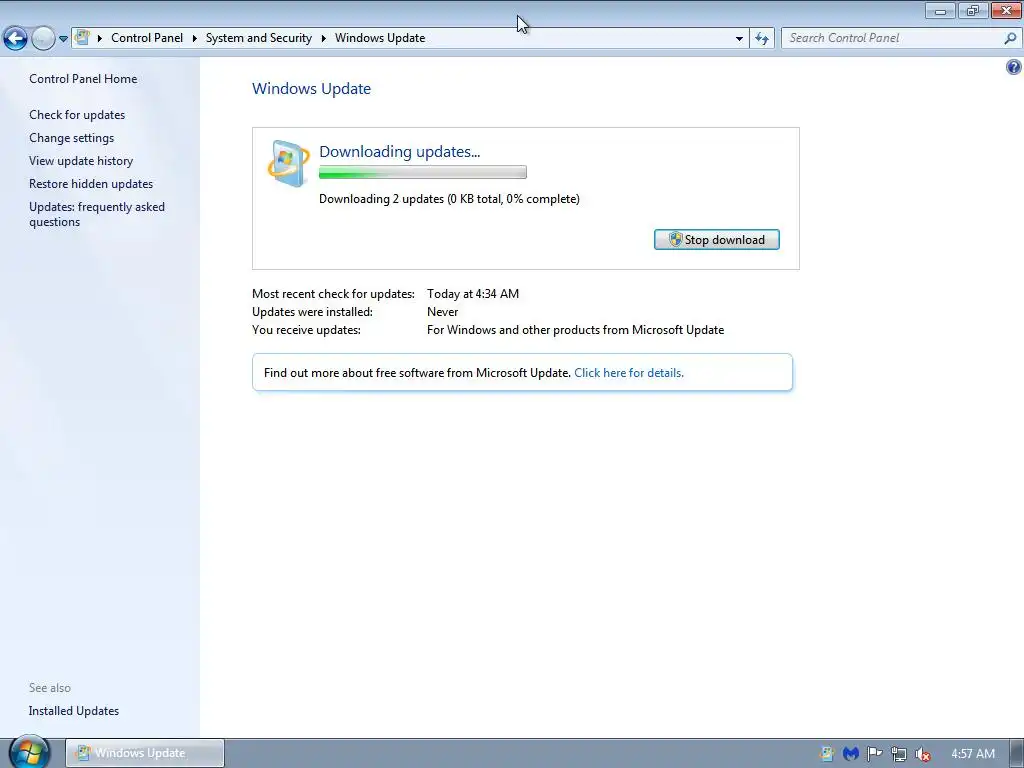Viewport: 1024px width, 768px height.
Task: Click the Stop download button
Action: pos(716,240)
